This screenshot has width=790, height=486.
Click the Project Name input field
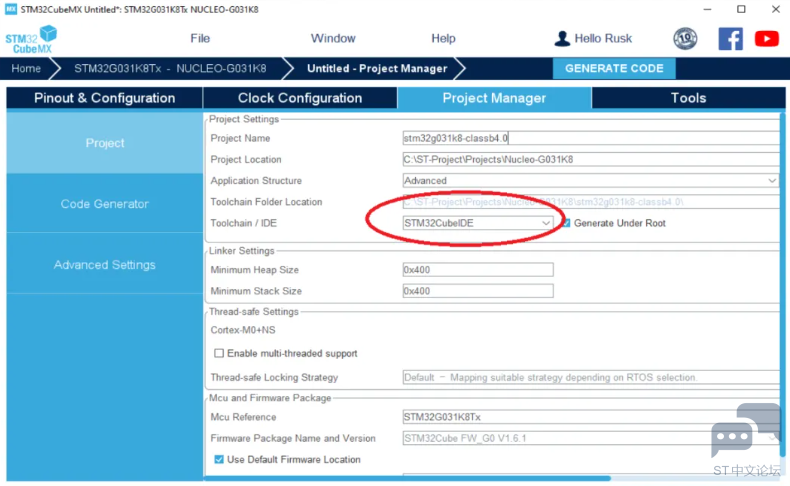point(590,138)
